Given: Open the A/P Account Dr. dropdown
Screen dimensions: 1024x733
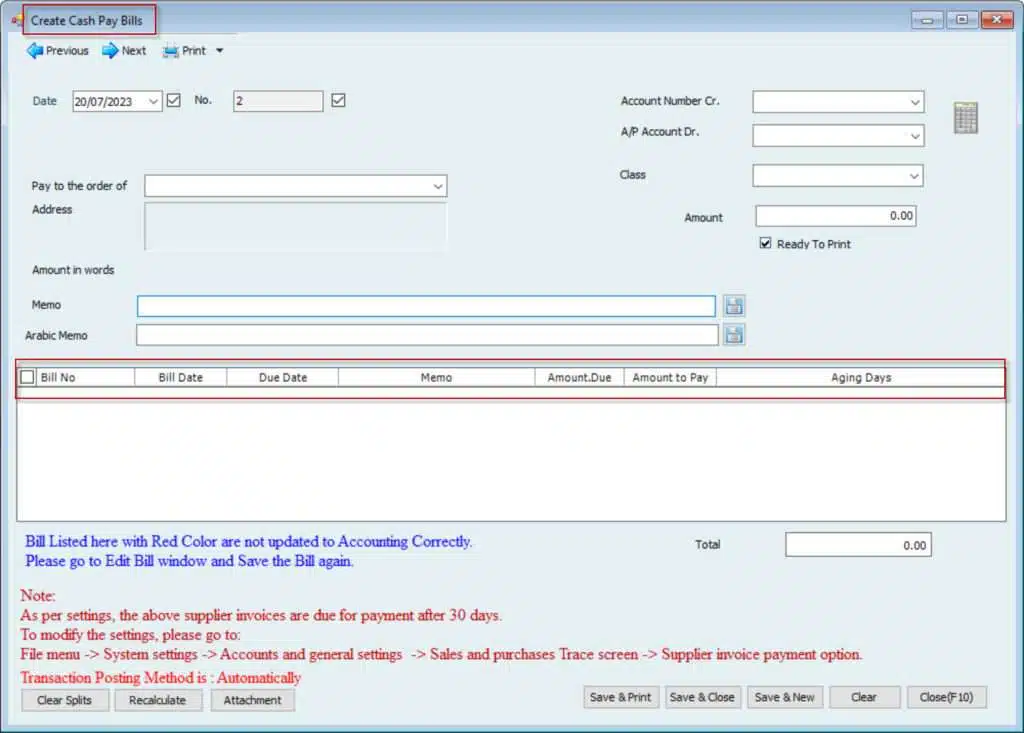Looking at the screenshot, I should pos(914,136).
